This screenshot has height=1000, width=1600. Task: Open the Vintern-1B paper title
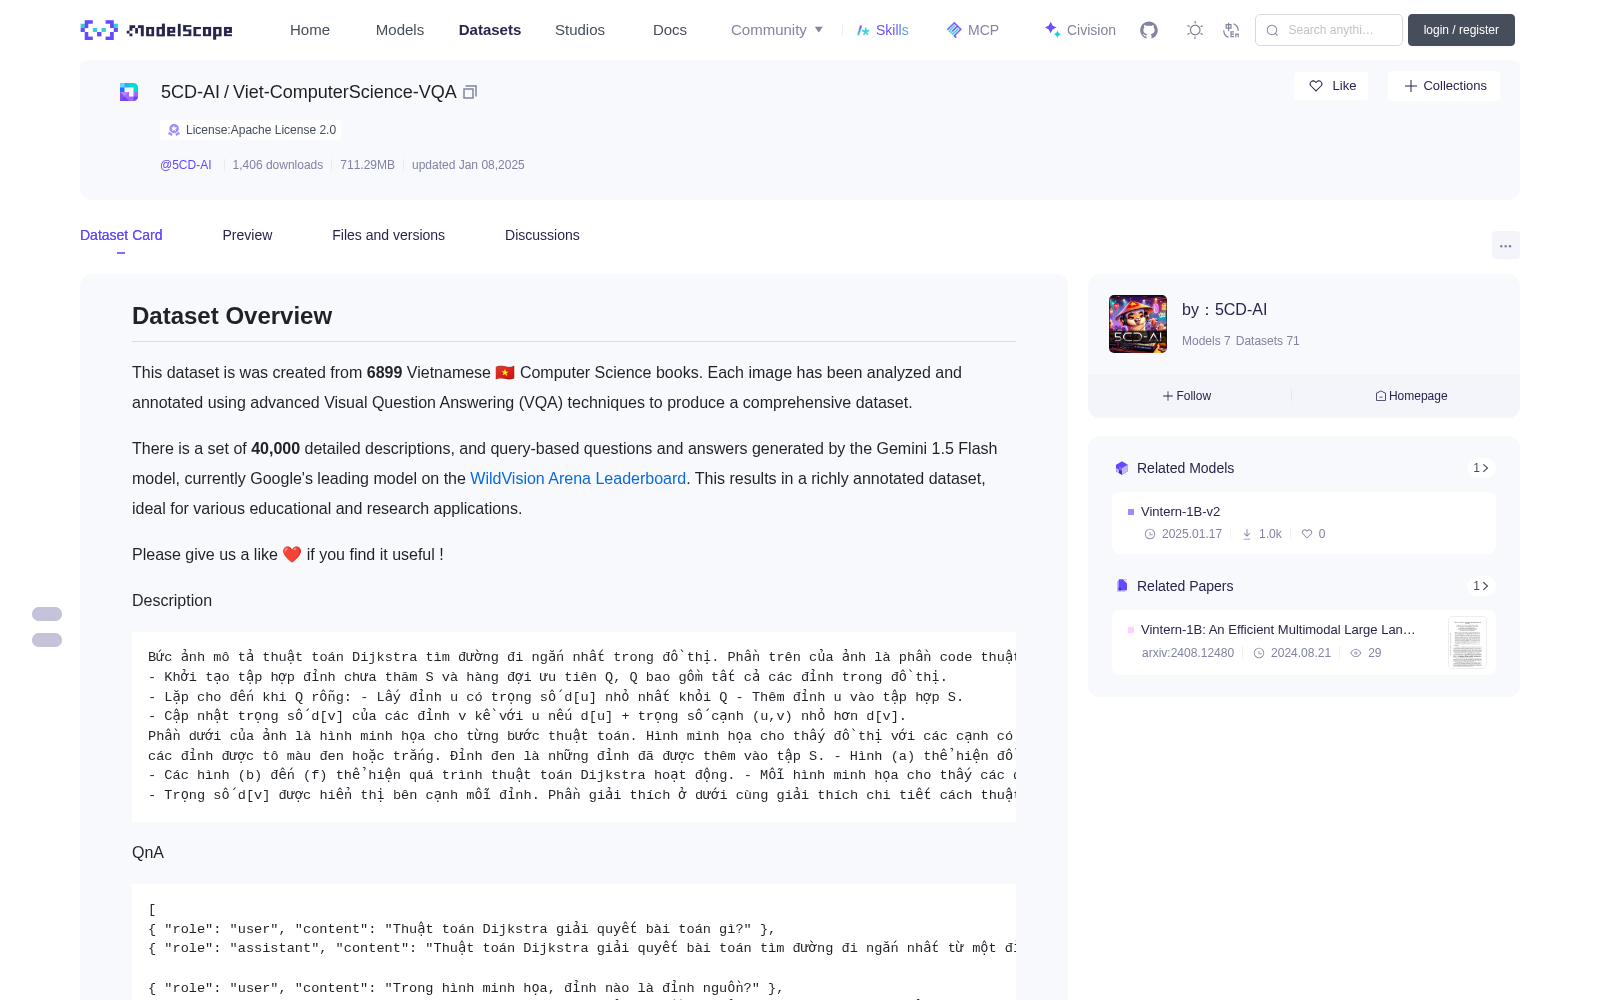coord(1278,630)
